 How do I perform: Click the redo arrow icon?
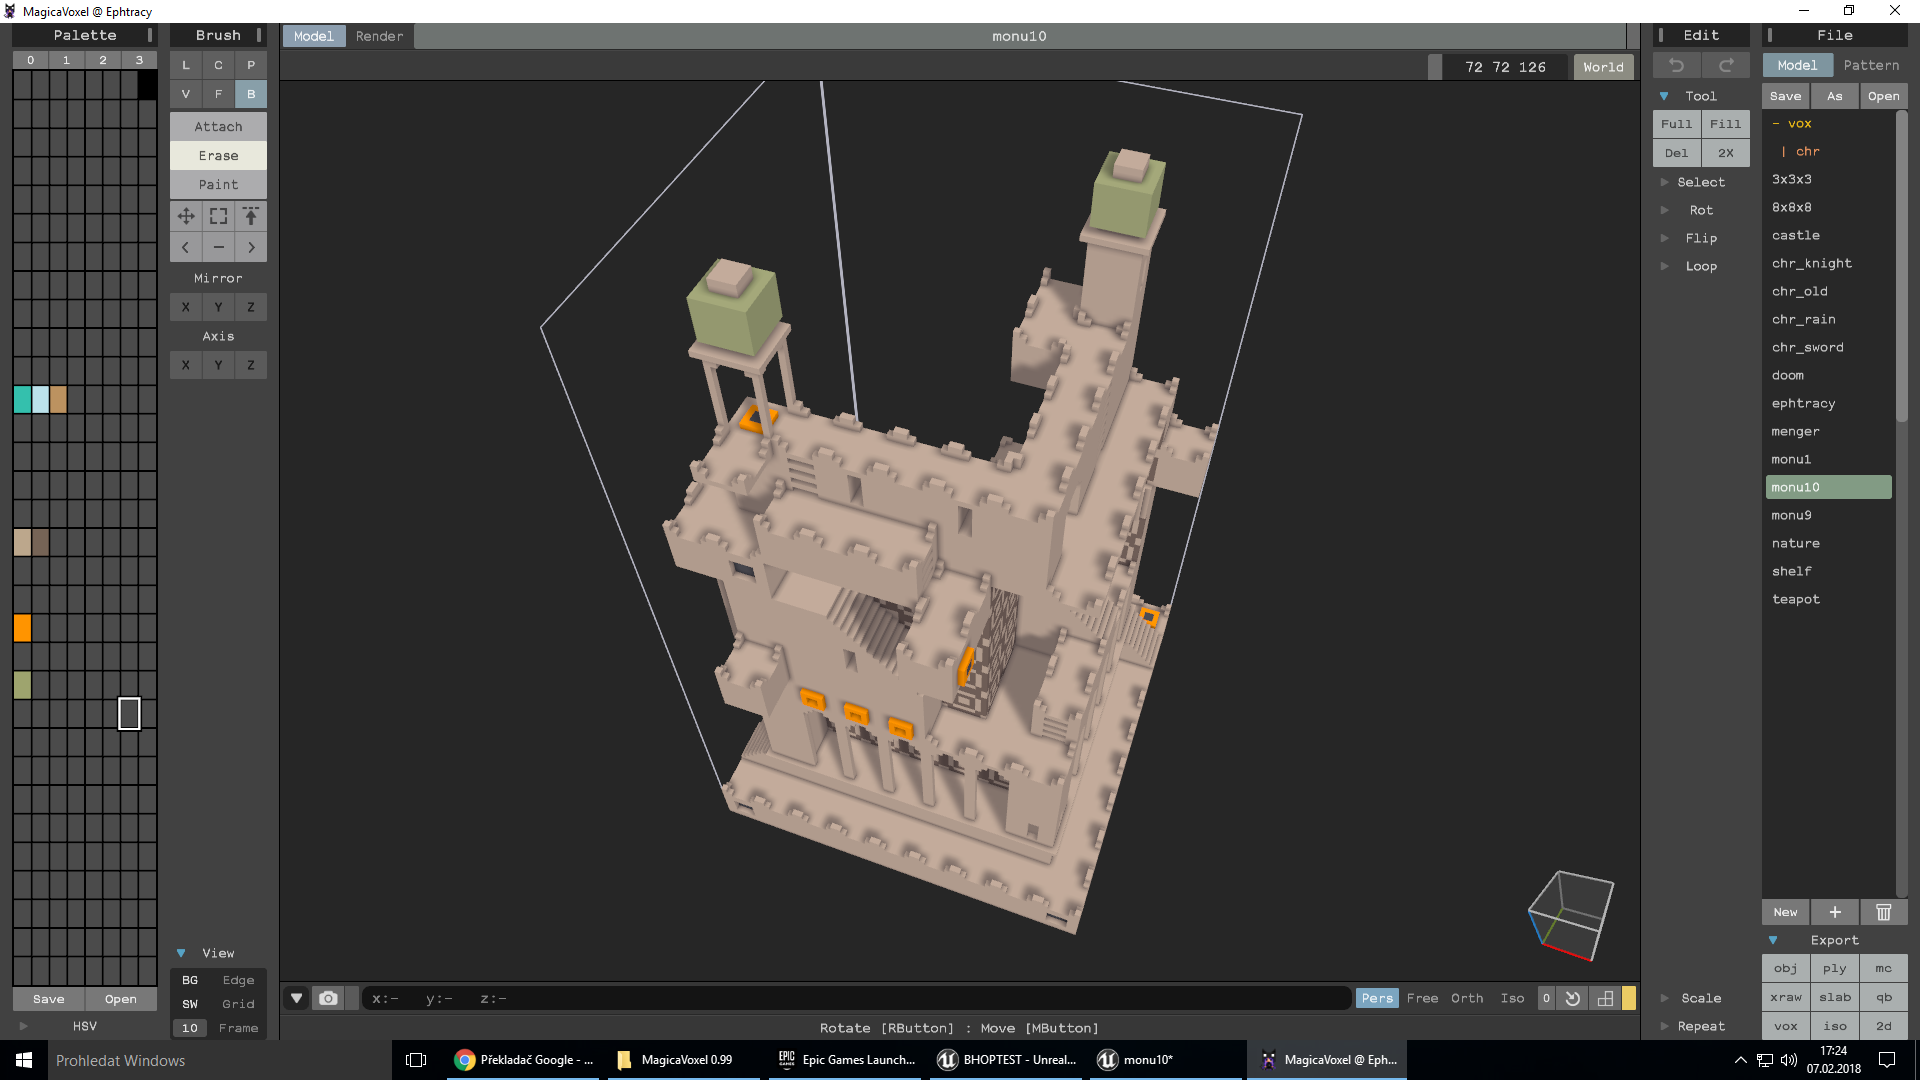1726,66
